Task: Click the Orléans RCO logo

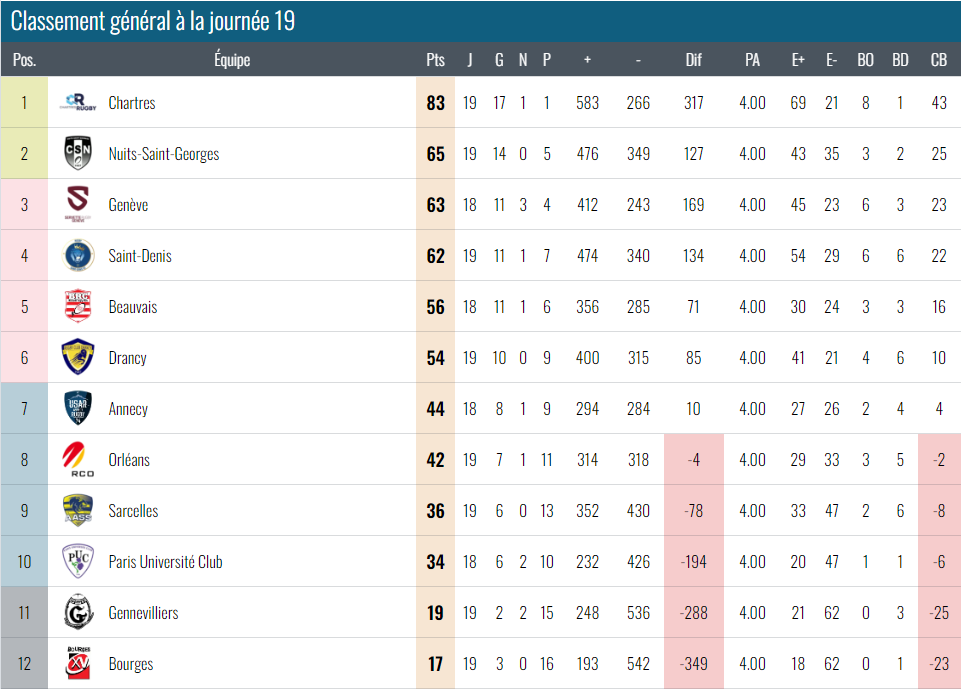Action: (x=78, y=459)
